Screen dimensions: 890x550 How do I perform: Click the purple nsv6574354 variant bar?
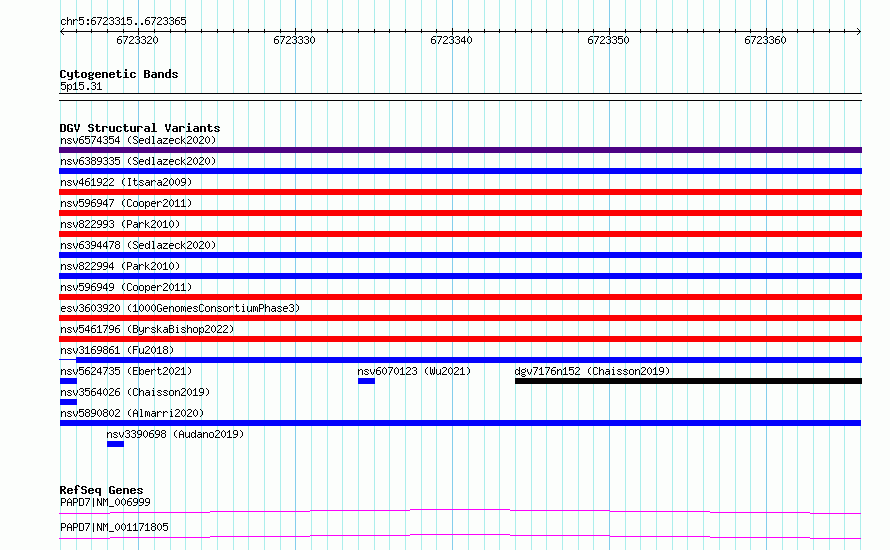click(x=460, y=150)
